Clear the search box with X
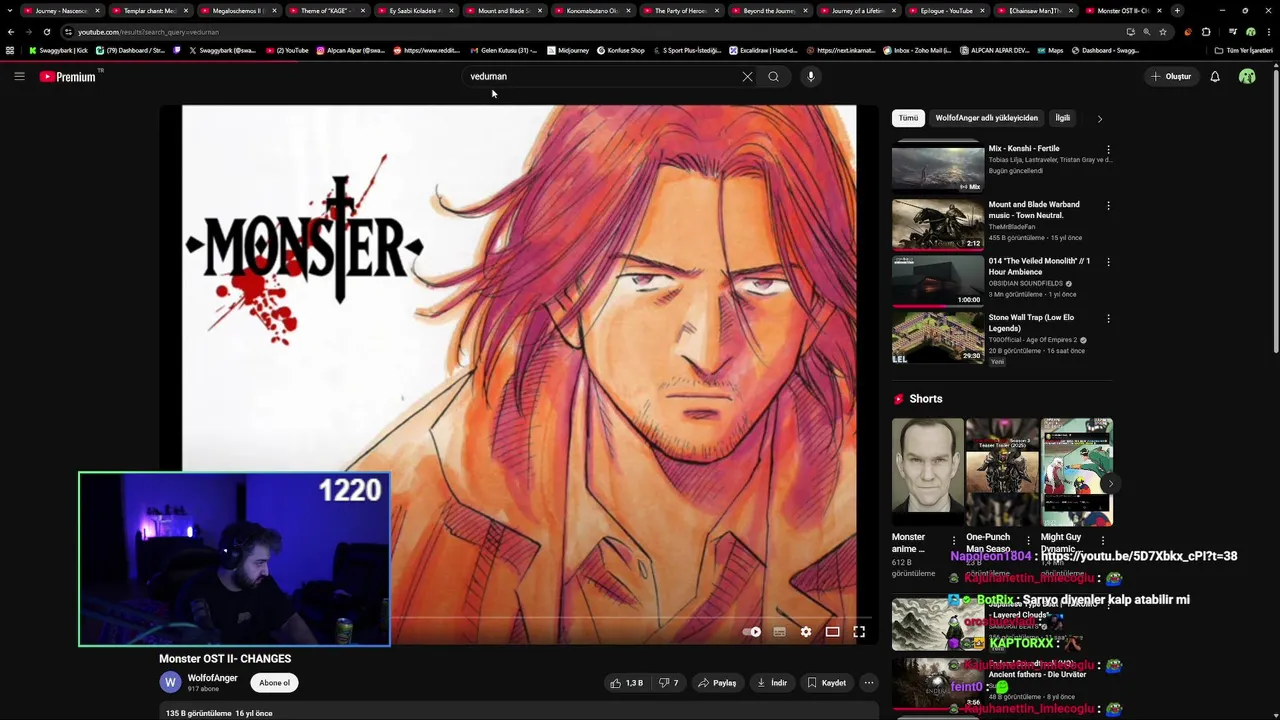The image size is (1280, 720). (x=747, y=76)
